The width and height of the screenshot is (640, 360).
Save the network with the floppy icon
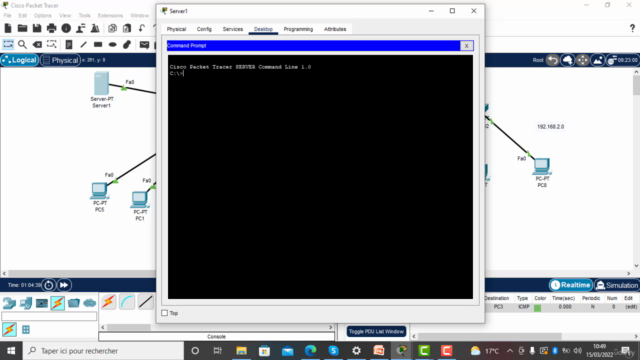37,28
